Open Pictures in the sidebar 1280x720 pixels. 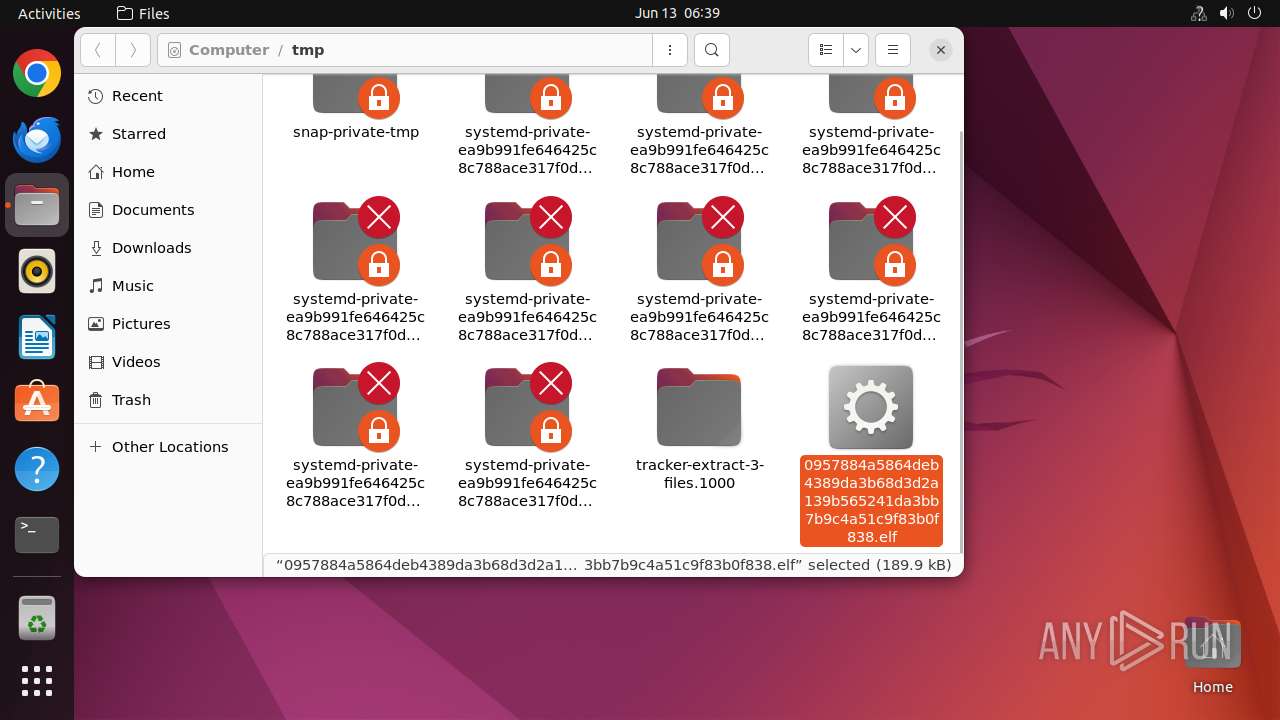(168, 324)
